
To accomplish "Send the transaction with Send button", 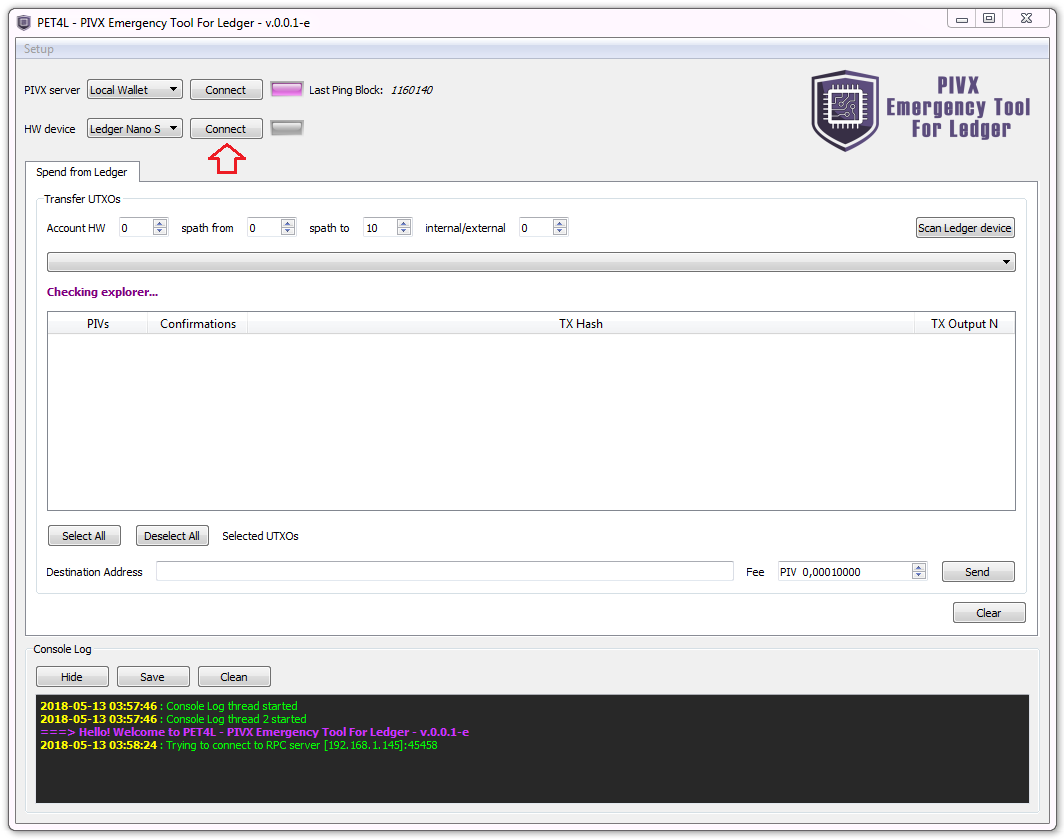I will [x=978, y=572].
